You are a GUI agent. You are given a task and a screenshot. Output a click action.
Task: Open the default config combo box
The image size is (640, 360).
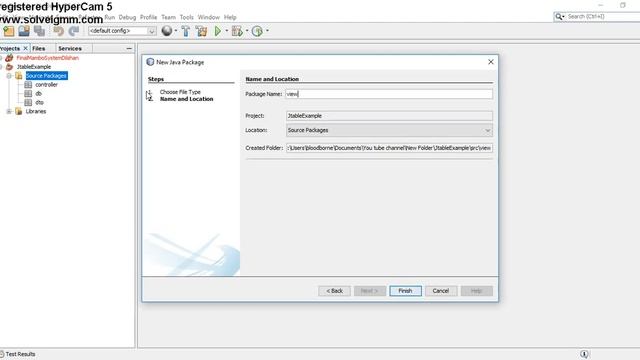(x=122, y=31)
